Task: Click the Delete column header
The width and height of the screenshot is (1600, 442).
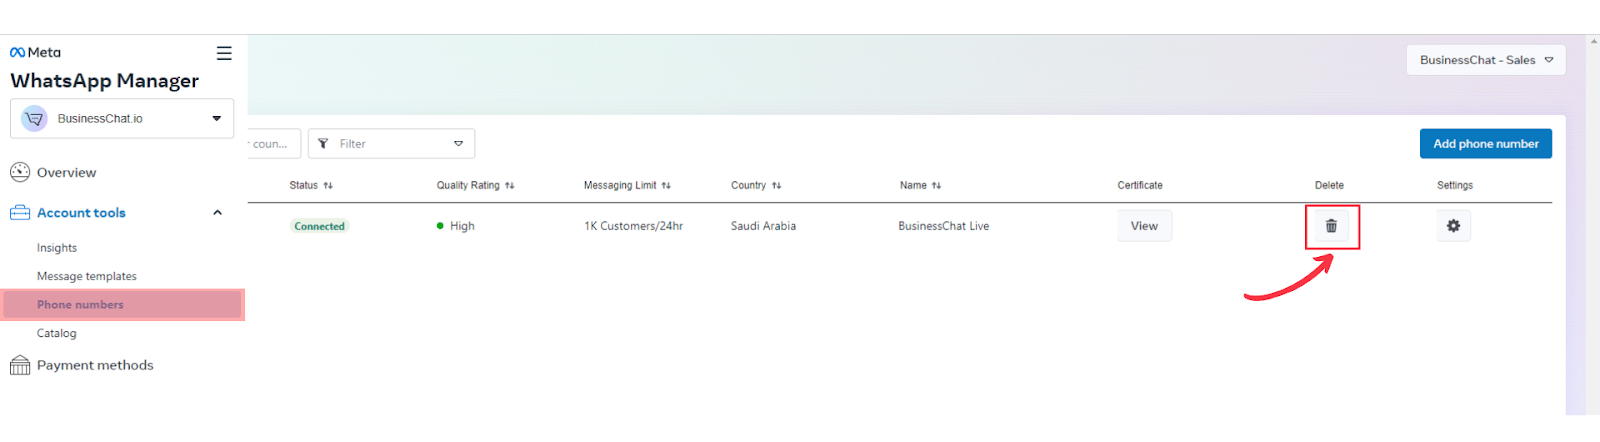Action: coord(1329,185)
